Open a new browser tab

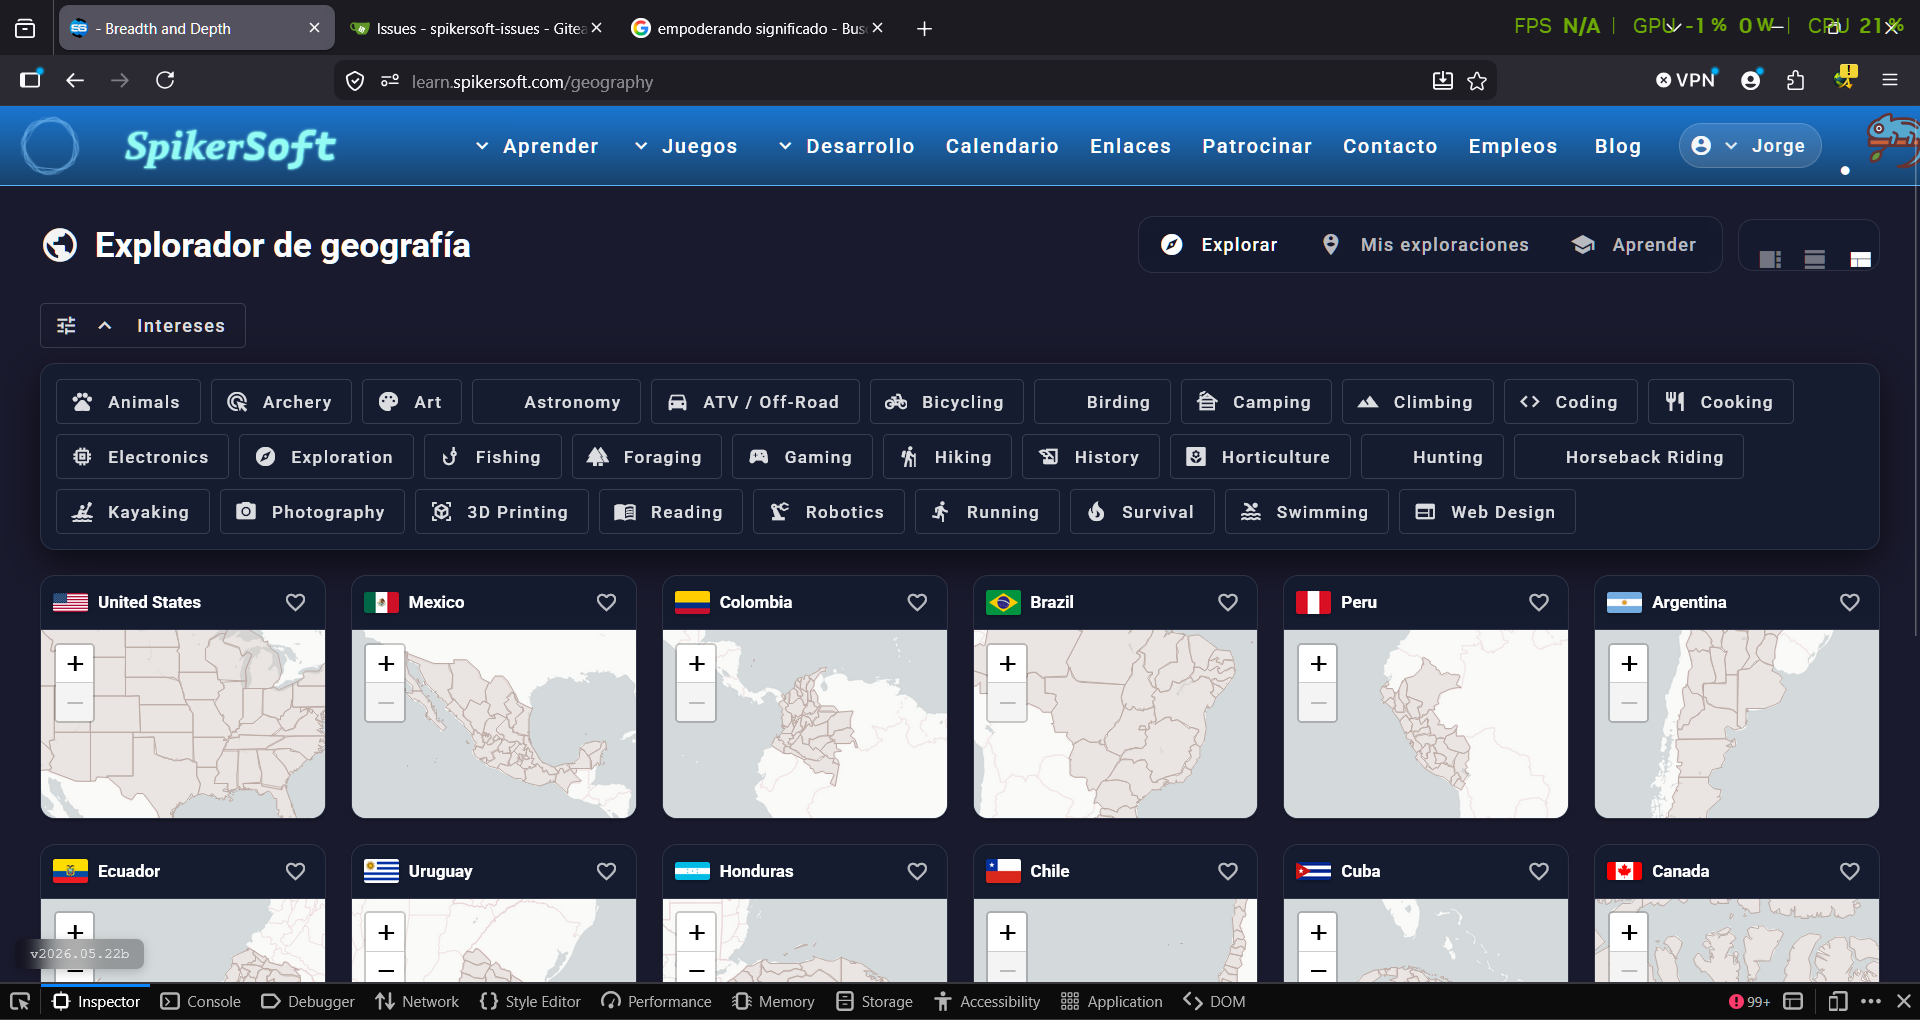click(924, 29)
